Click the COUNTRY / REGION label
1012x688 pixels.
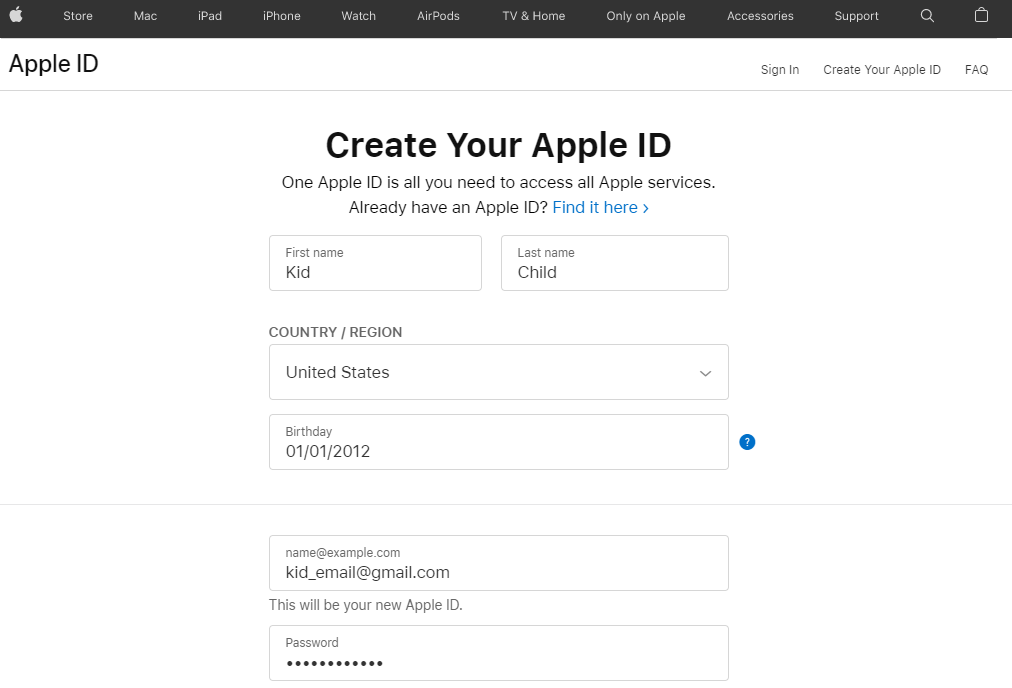pyautogui.click(x=335, y=332)
